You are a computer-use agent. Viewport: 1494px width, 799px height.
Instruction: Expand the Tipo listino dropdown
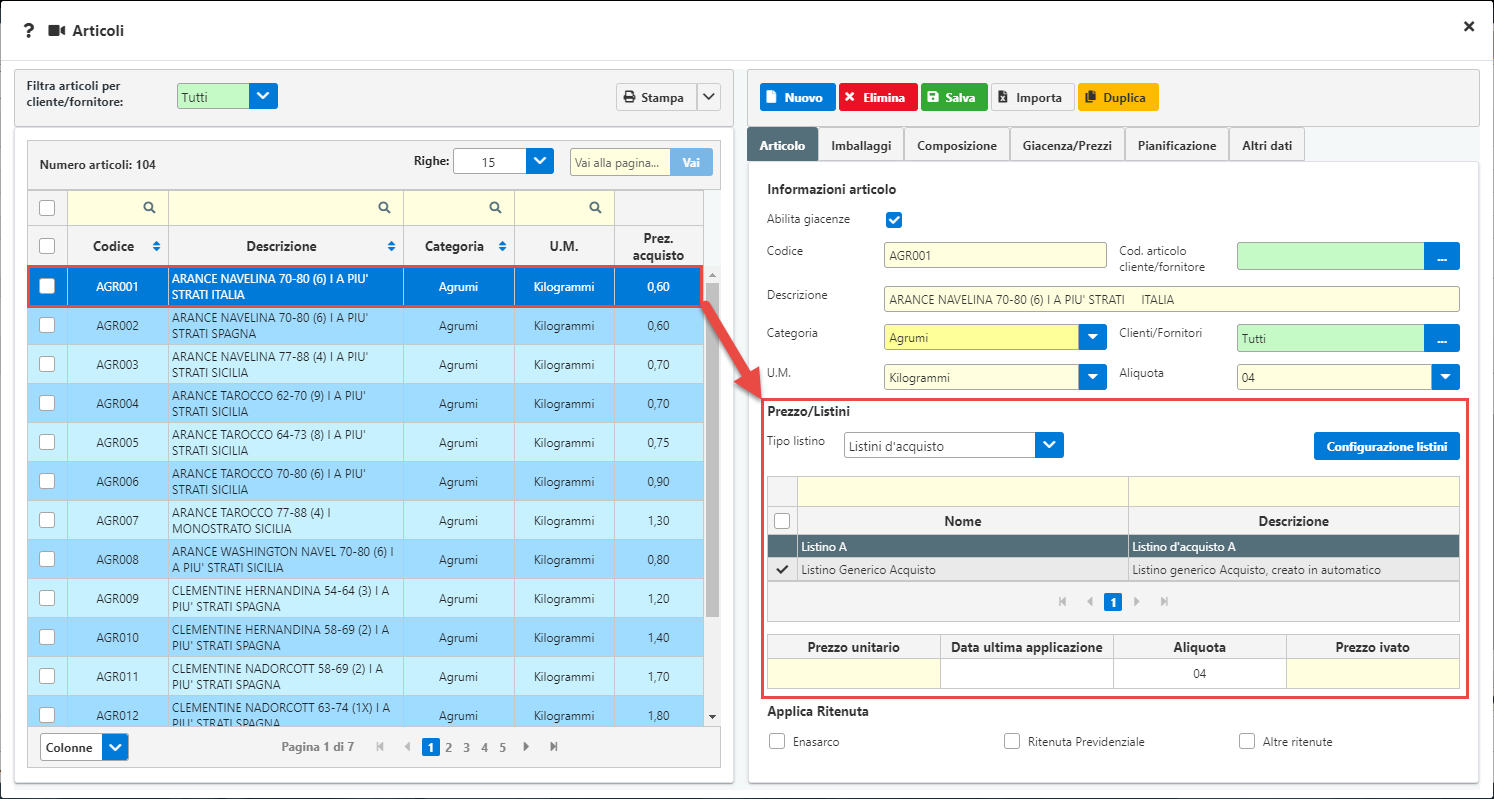(1049, 446)
